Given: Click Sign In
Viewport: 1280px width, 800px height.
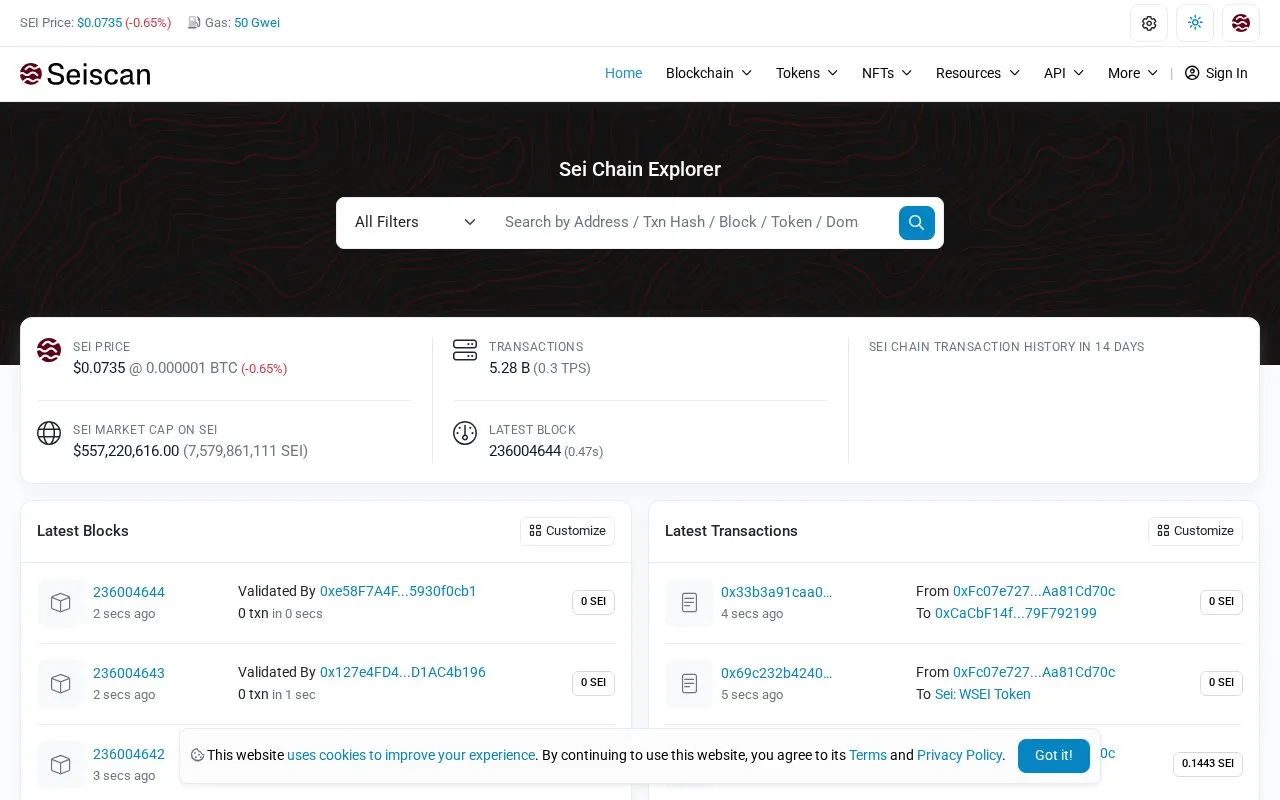Looking at the screenshot, I should (x=1216, y=73).
